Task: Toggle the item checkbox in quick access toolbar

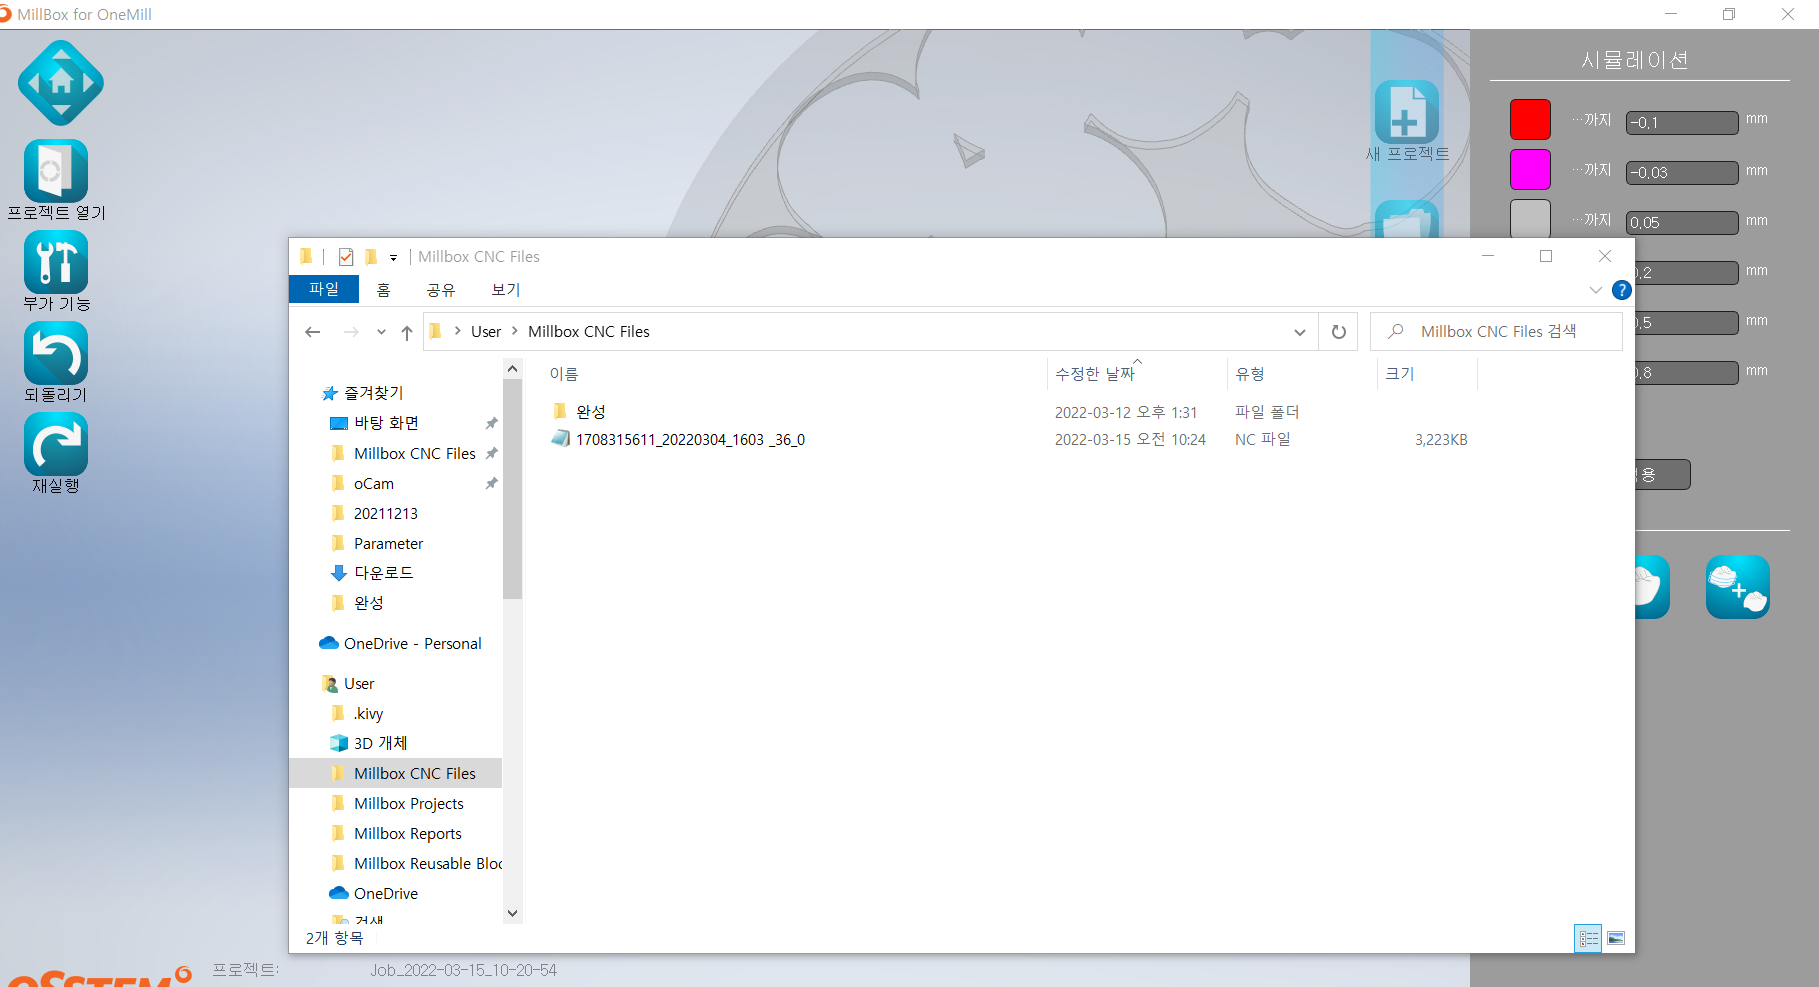Action: point(345,256)
